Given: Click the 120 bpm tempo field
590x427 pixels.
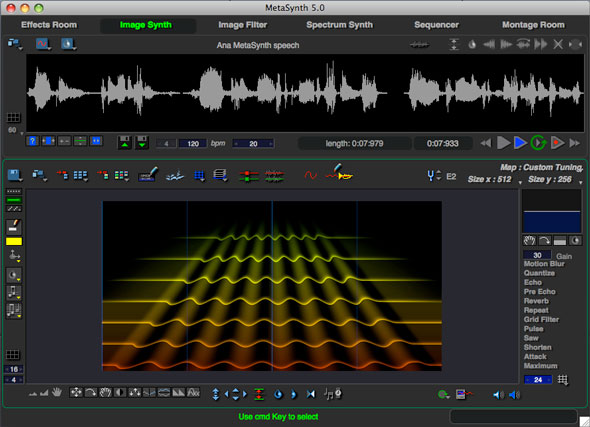Looking at the screenshot, I should [193, 144].
